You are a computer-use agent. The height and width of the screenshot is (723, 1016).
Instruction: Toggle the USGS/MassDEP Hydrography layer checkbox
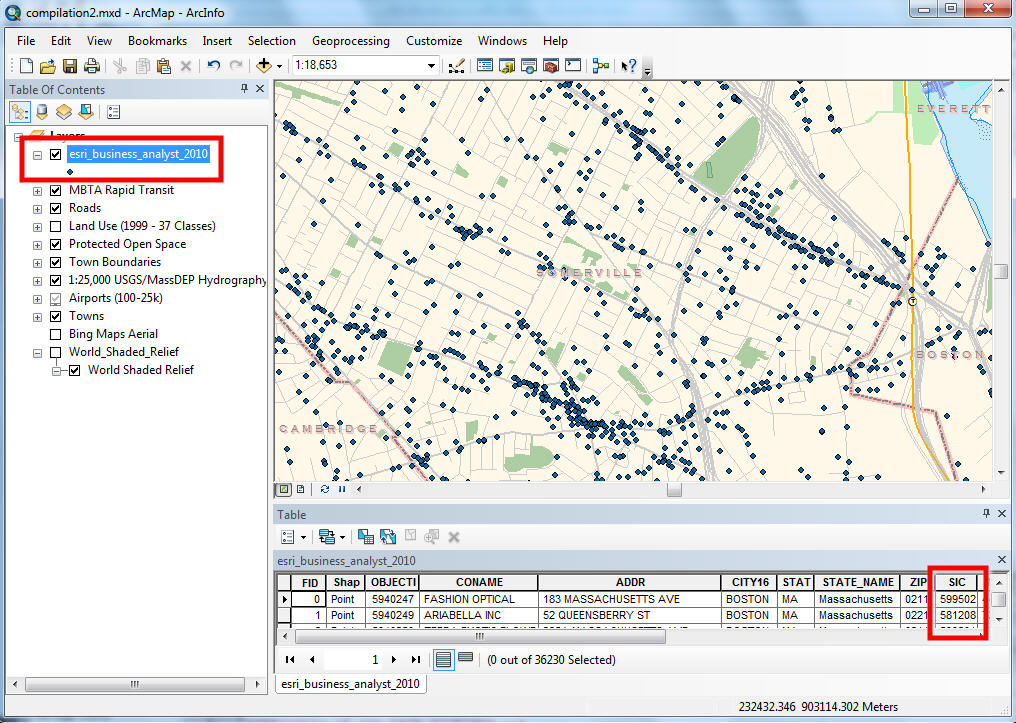coord(56,281)
